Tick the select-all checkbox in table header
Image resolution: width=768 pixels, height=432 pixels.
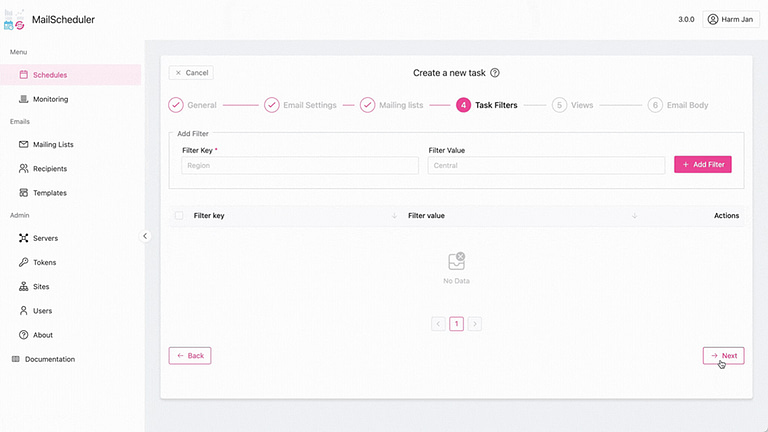[179, 216]
